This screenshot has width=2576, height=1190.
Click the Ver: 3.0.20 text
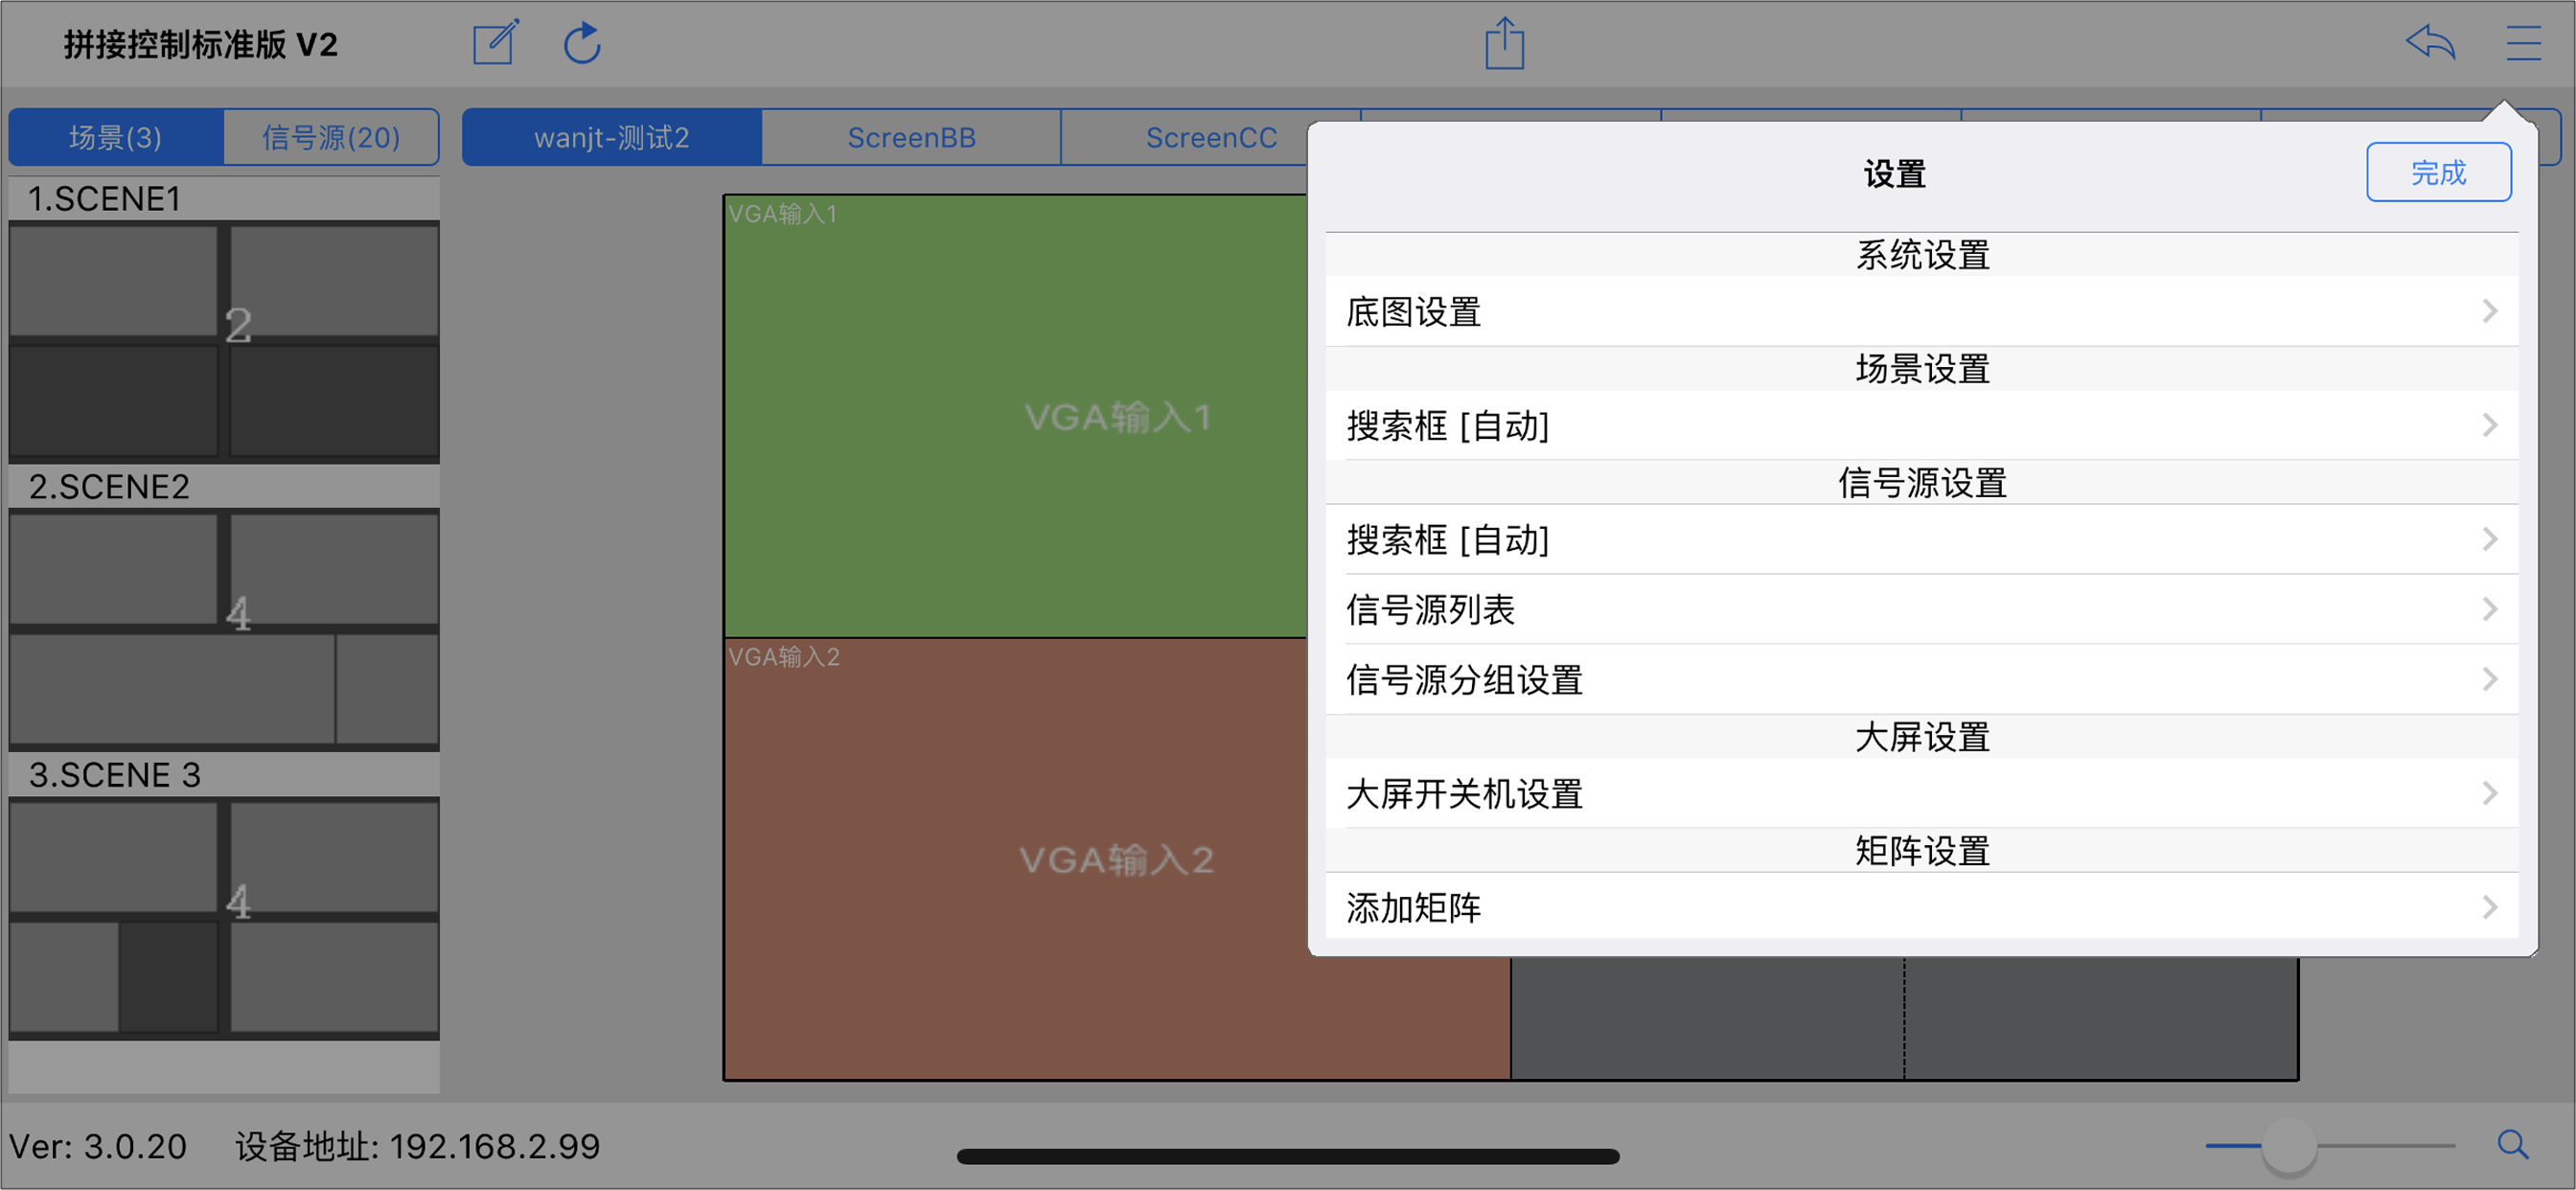tap(98, 1146)
